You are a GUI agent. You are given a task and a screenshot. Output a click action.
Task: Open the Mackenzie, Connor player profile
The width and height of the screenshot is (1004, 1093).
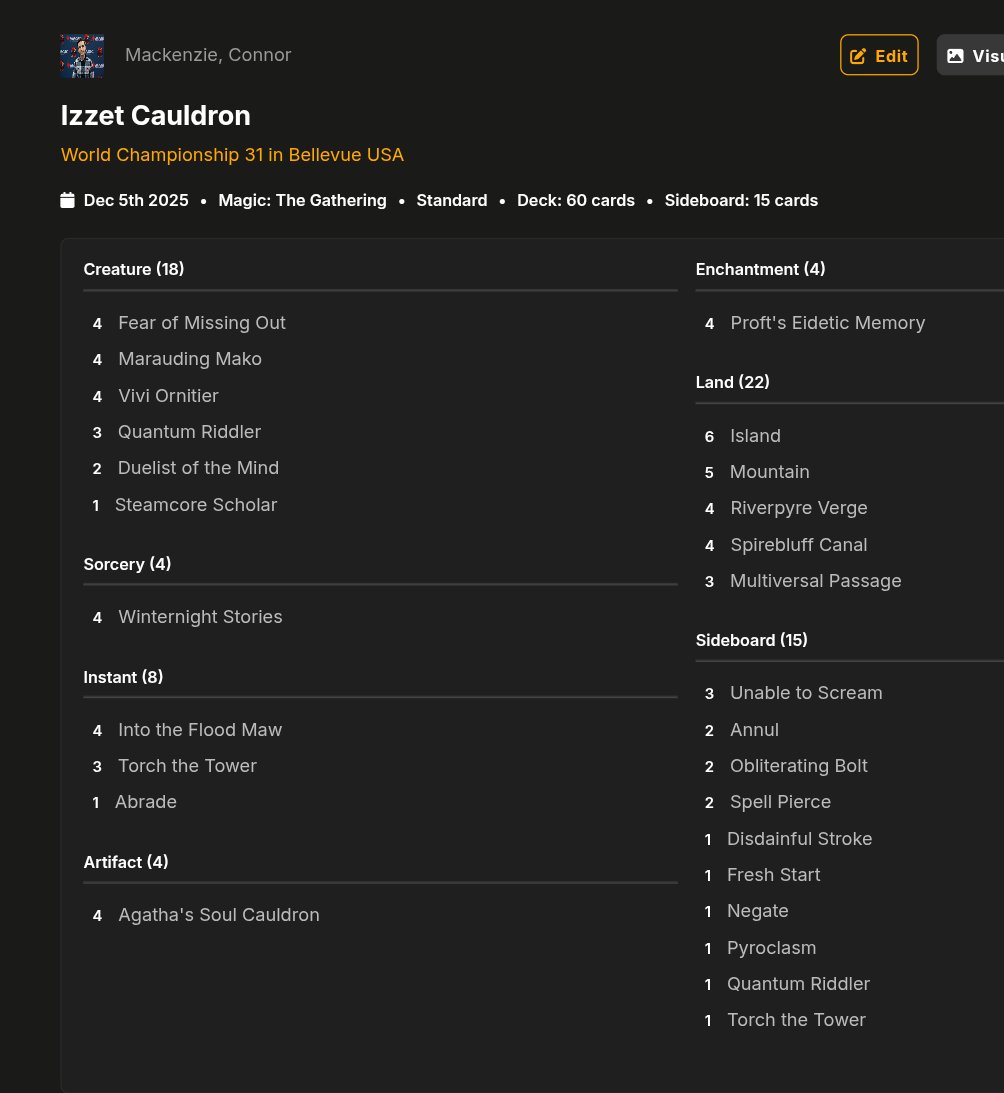[208, 55]
